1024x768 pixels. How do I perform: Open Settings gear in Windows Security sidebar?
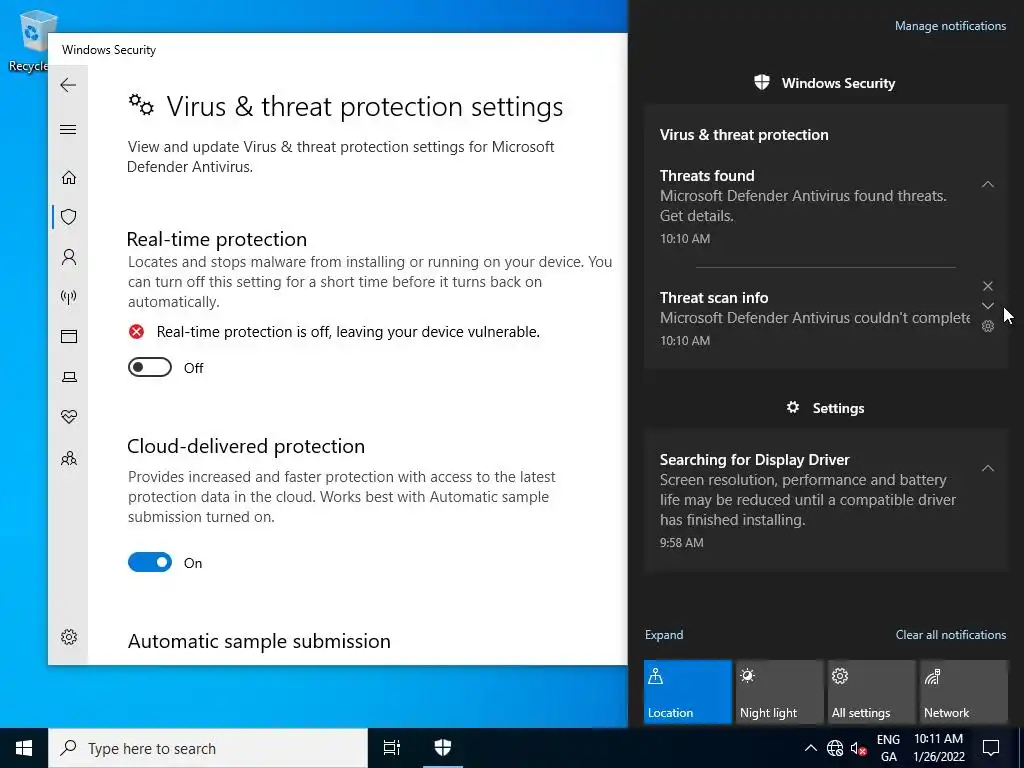point(69,637)
